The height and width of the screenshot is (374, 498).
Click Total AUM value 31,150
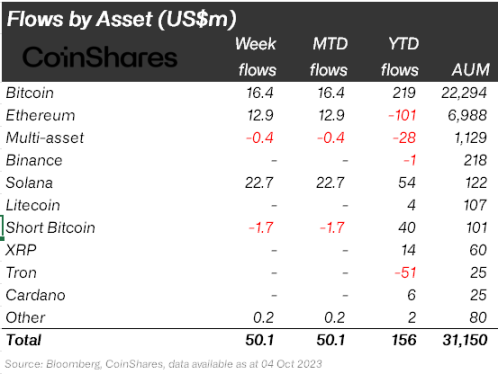click(465, 340)
